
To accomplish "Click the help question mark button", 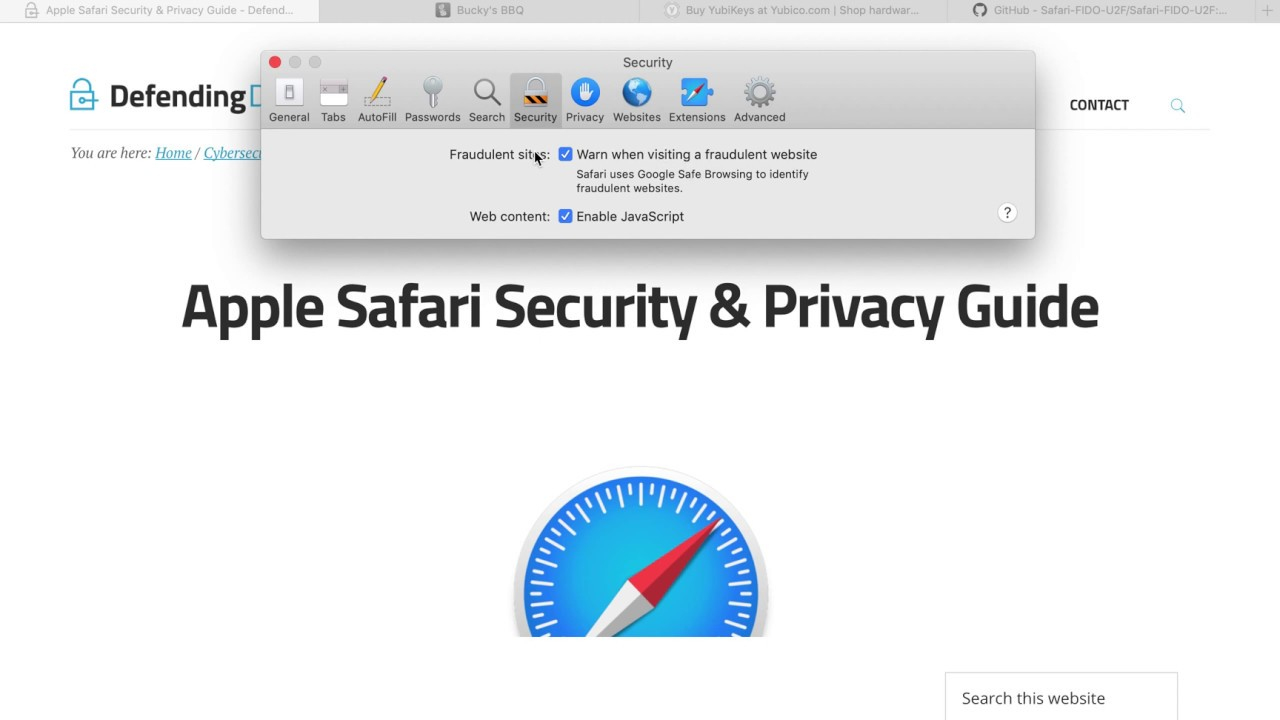I will 1007,213.
